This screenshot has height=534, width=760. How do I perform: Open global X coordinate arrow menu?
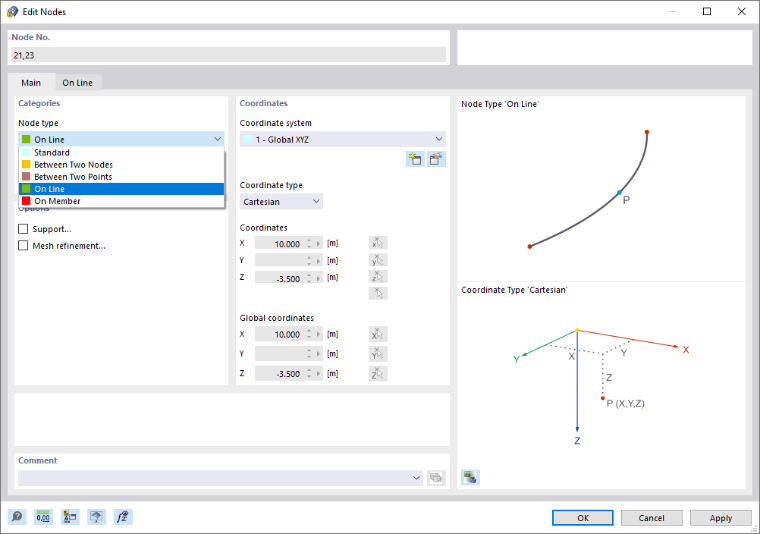coord(318,334)
